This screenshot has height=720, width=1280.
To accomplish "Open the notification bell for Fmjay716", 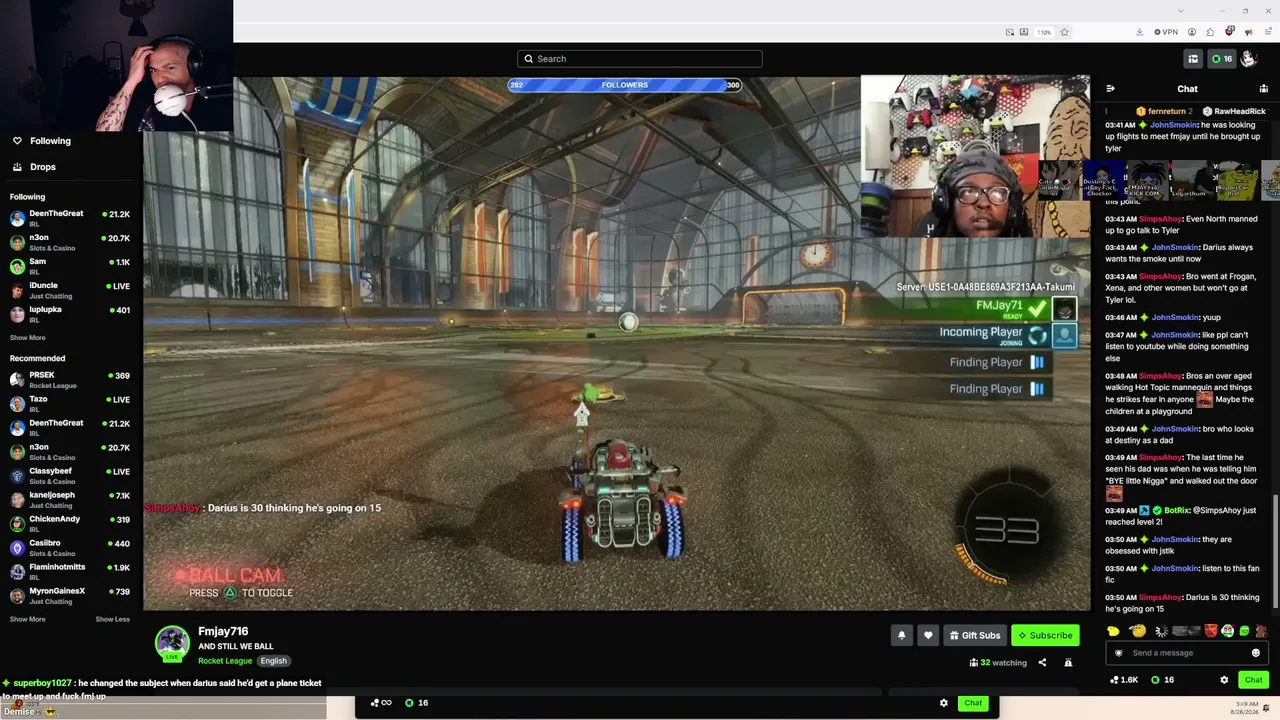I will [901, 635].
